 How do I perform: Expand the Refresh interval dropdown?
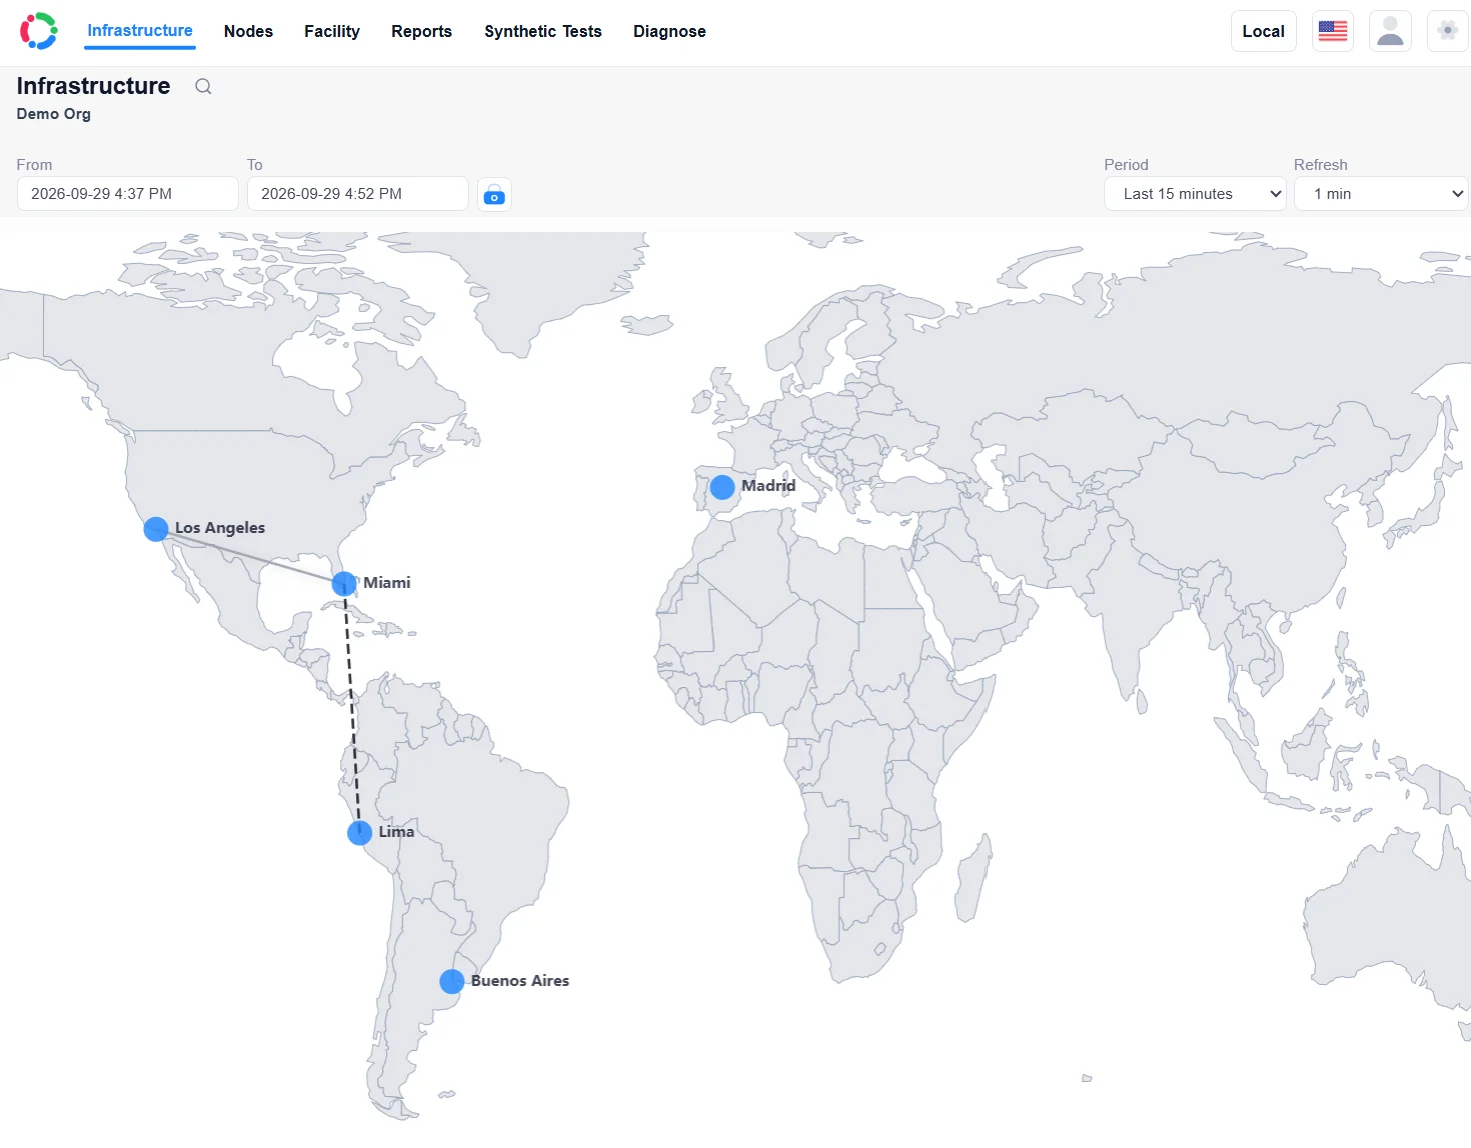pos(1380,194)
